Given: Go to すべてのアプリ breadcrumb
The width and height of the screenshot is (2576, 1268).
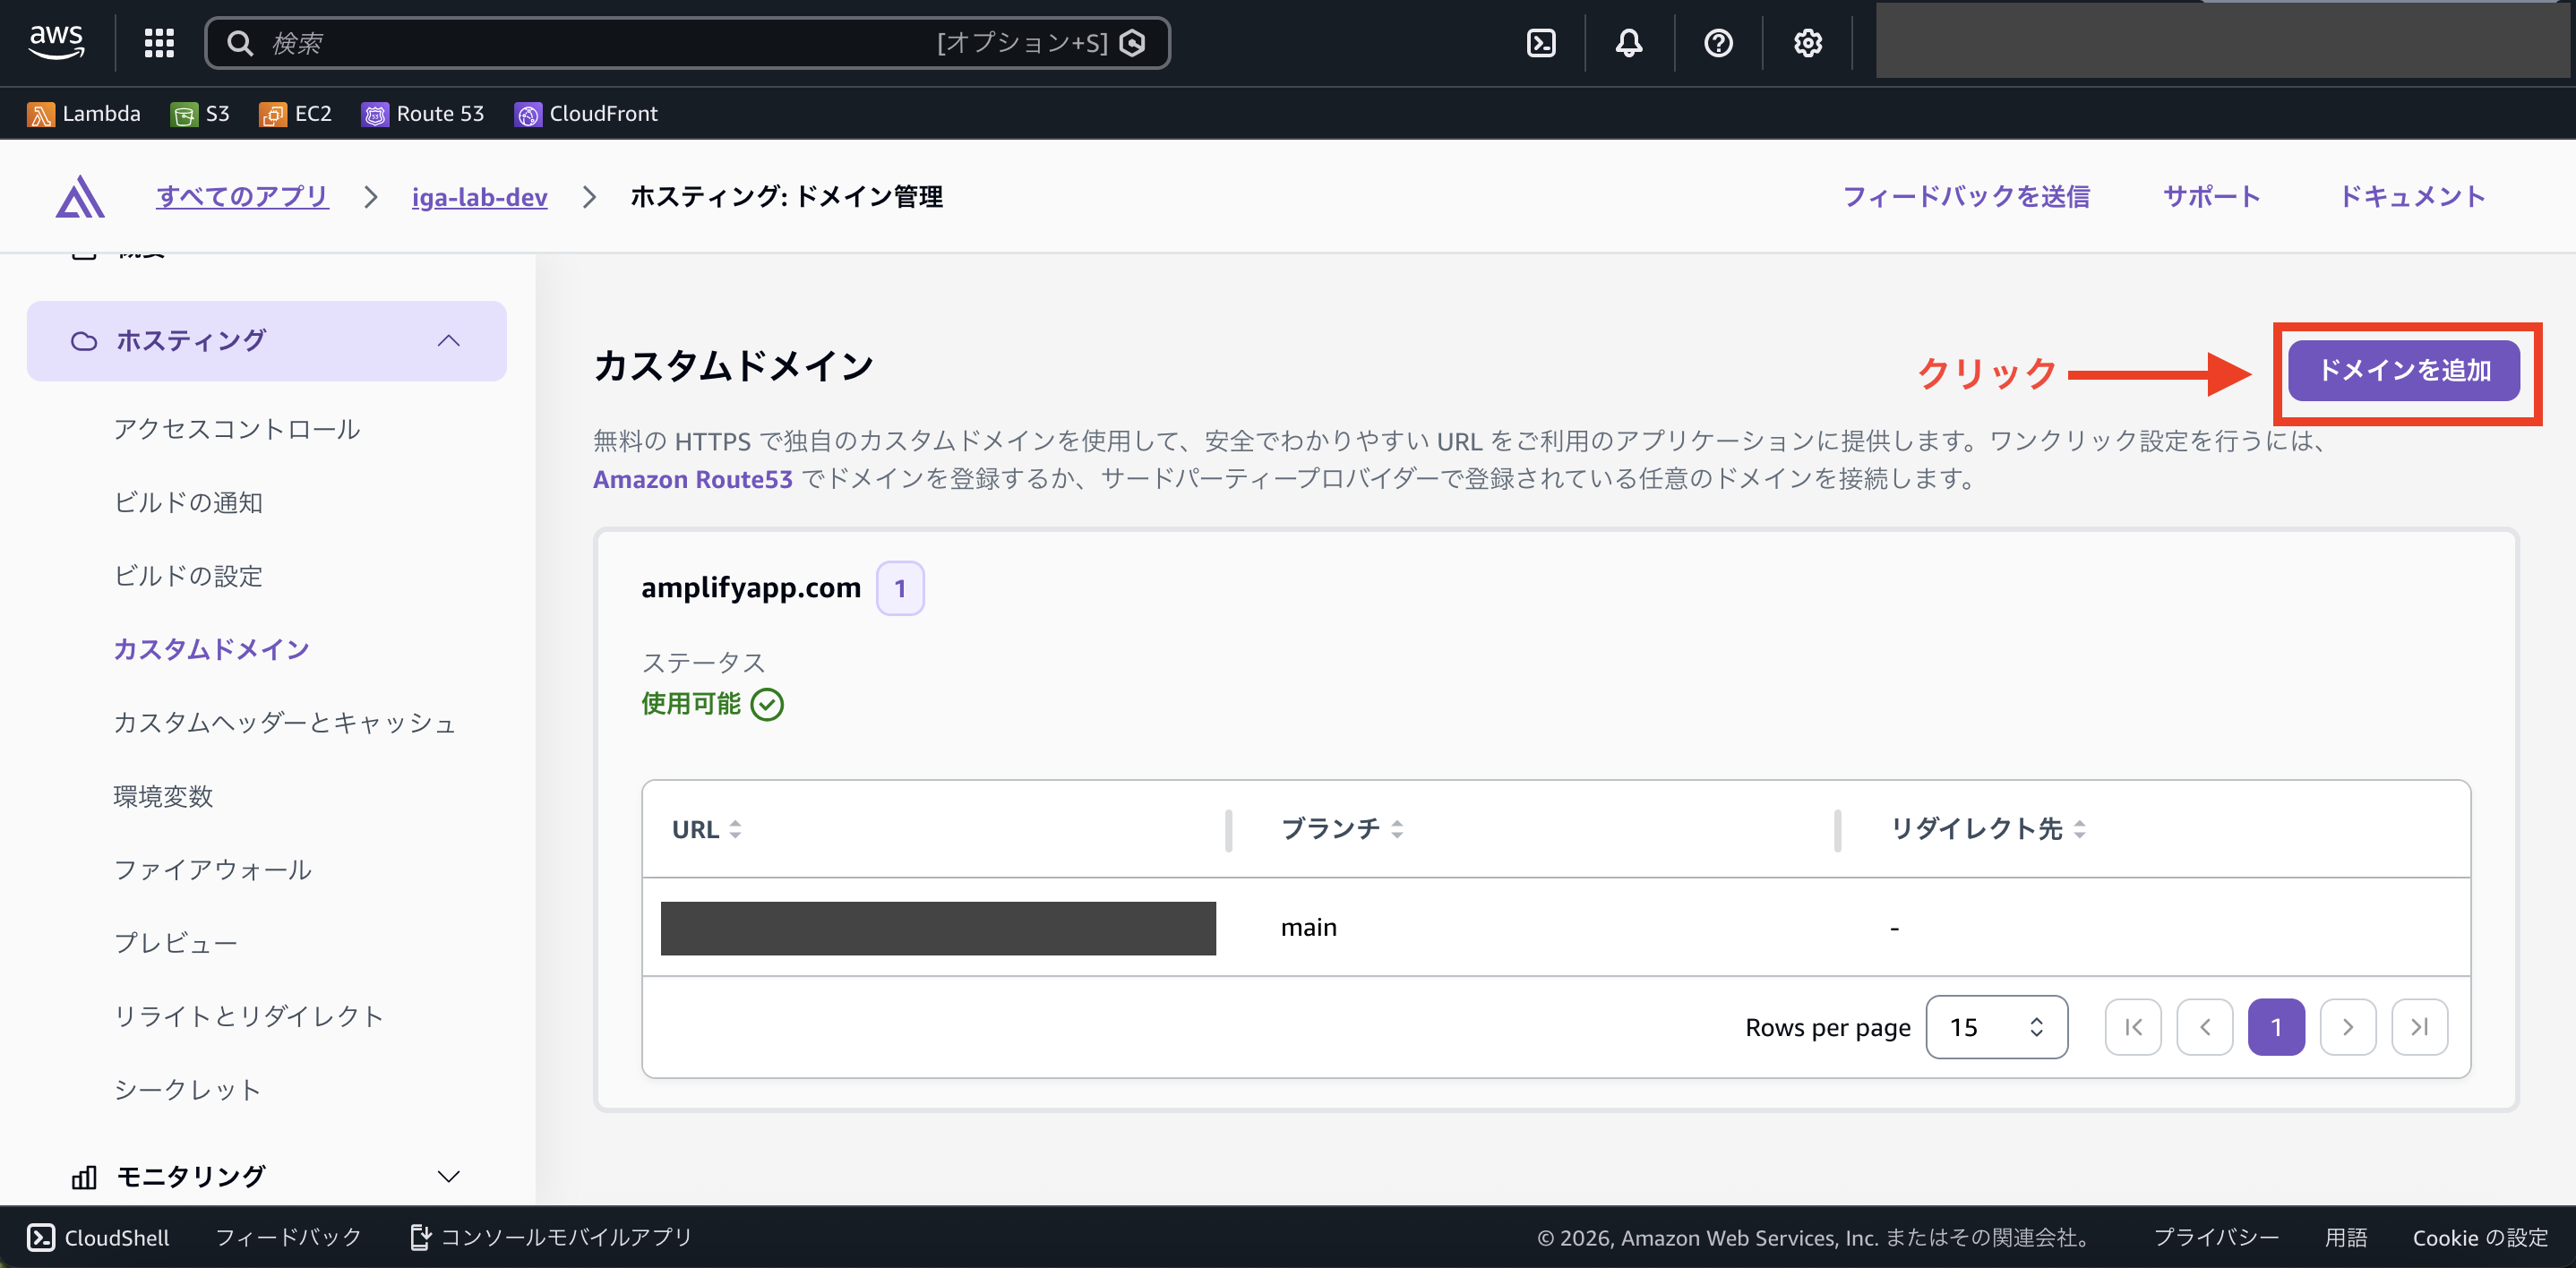Looking at the screenshot, I should 242,197.
